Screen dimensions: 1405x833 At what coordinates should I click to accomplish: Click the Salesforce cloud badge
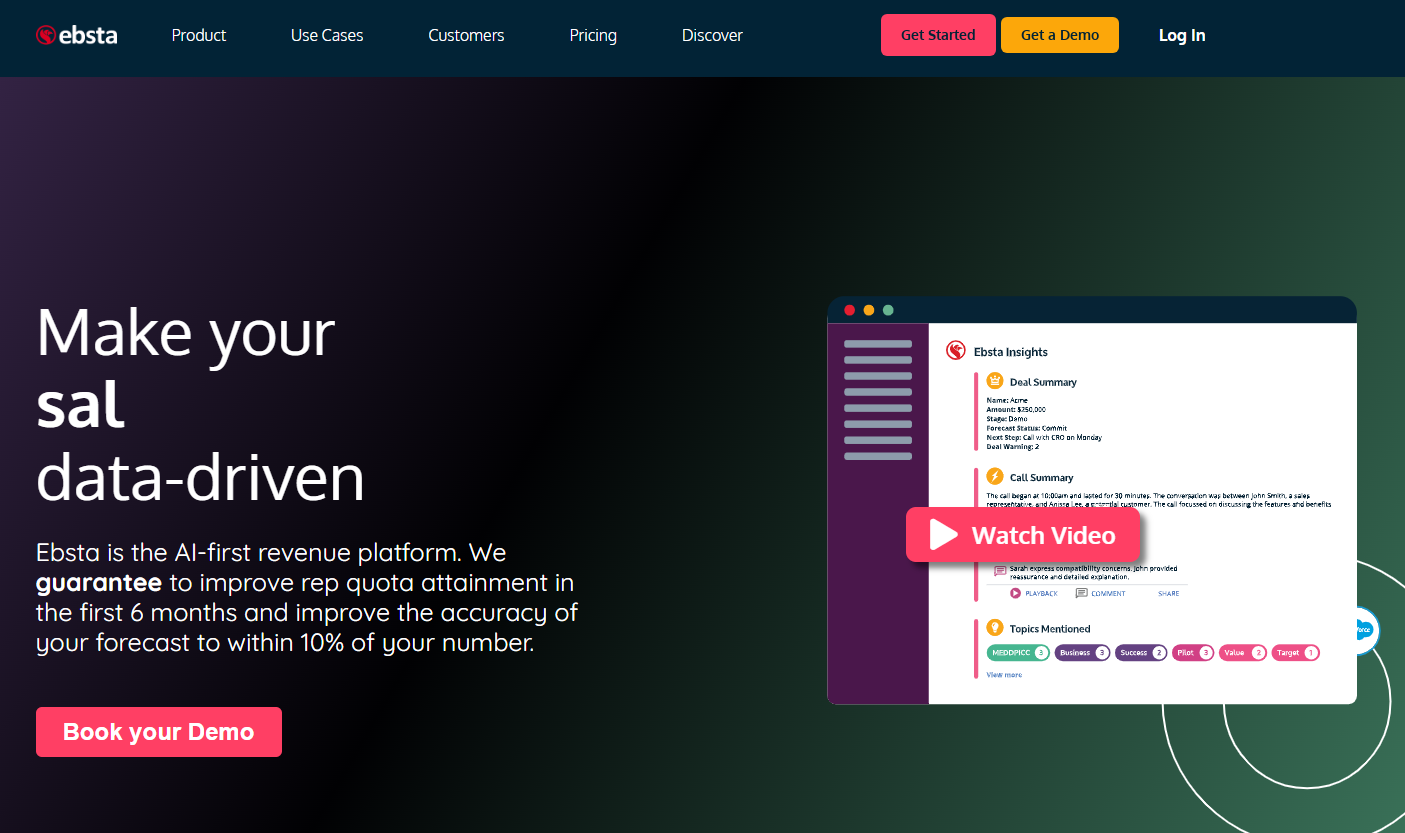pos(1362,631)
